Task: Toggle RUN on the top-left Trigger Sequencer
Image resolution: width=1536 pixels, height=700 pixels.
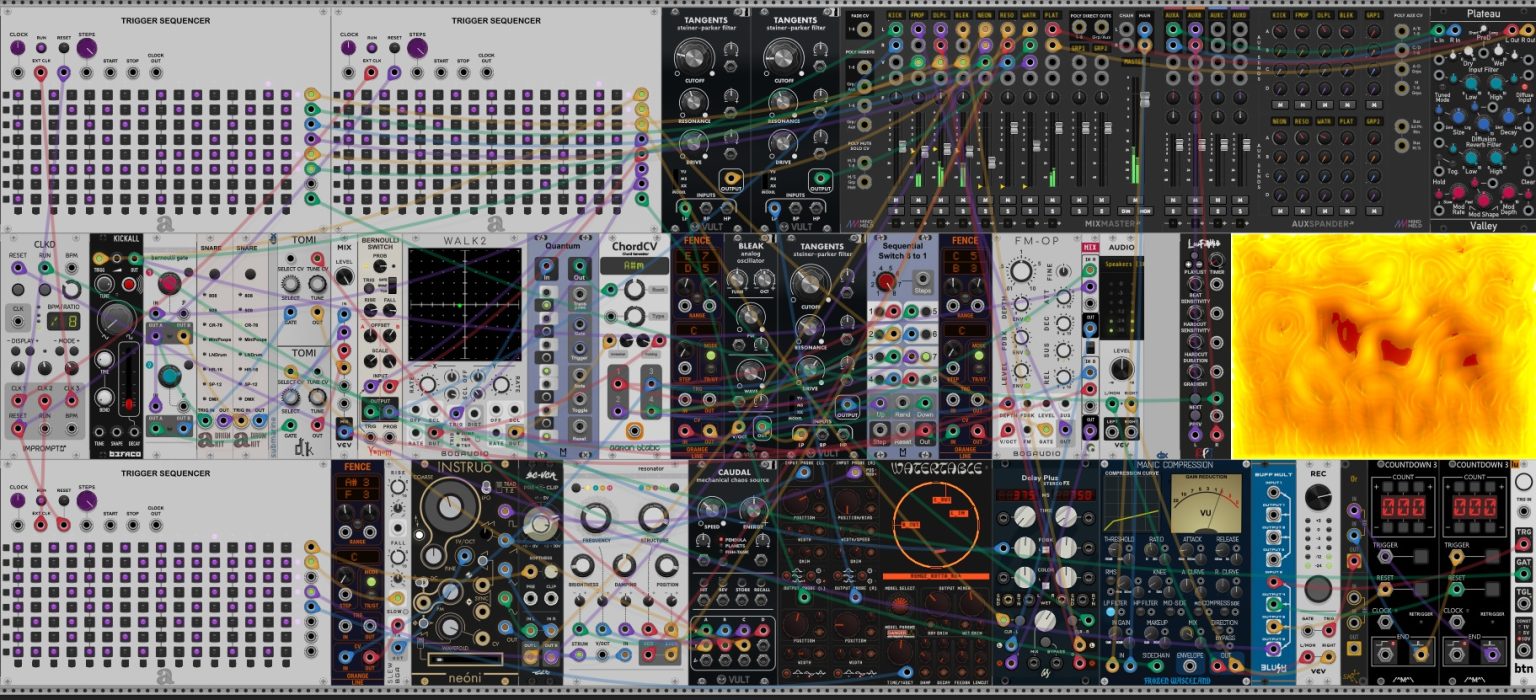Action: (x=41, y=47)
